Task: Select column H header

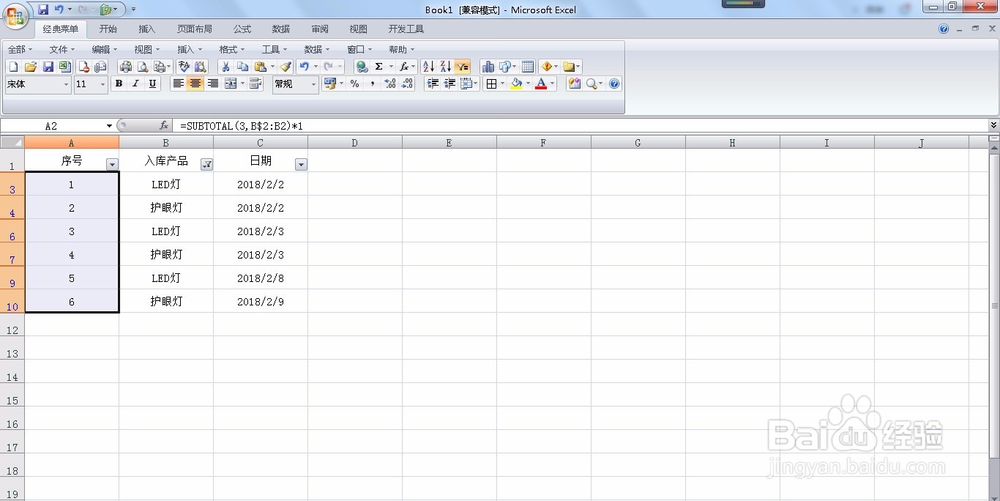Action: click(732, 143)
